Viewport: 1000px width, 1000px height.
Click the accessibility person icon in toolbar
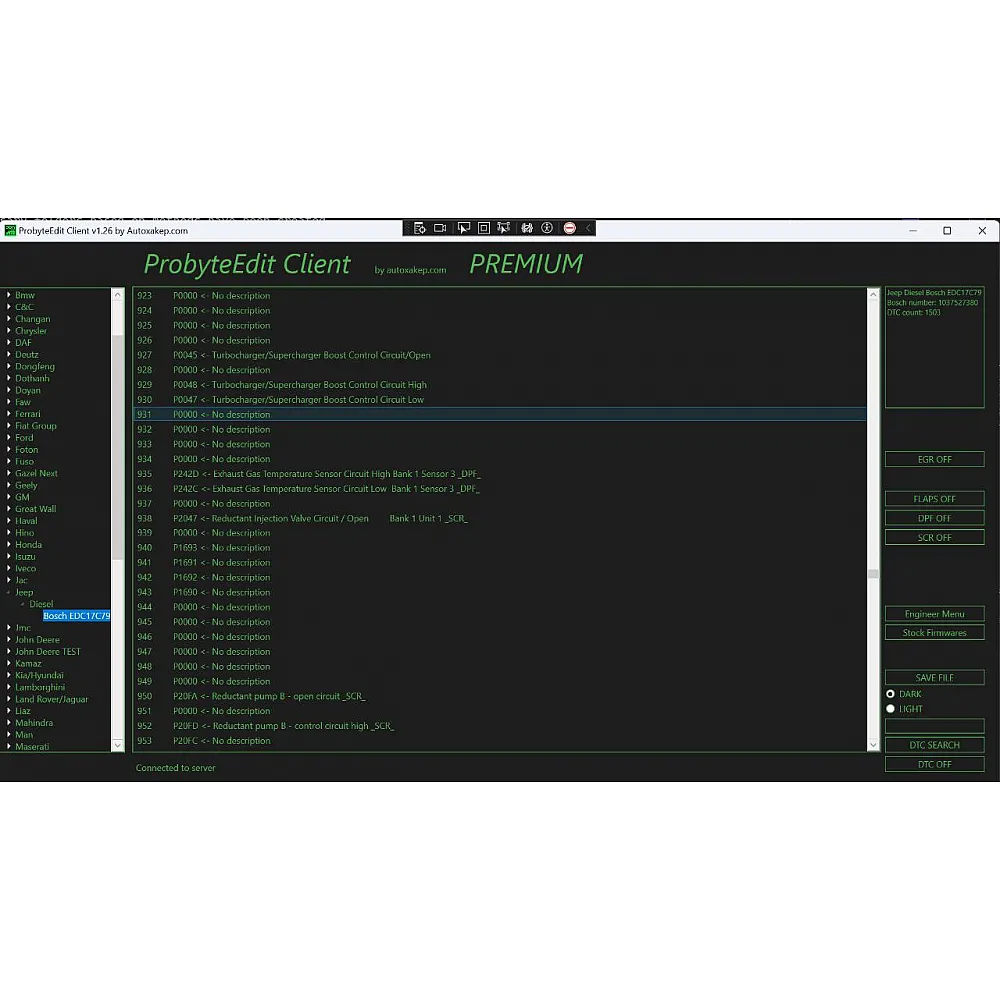click(x=547, y=228)
